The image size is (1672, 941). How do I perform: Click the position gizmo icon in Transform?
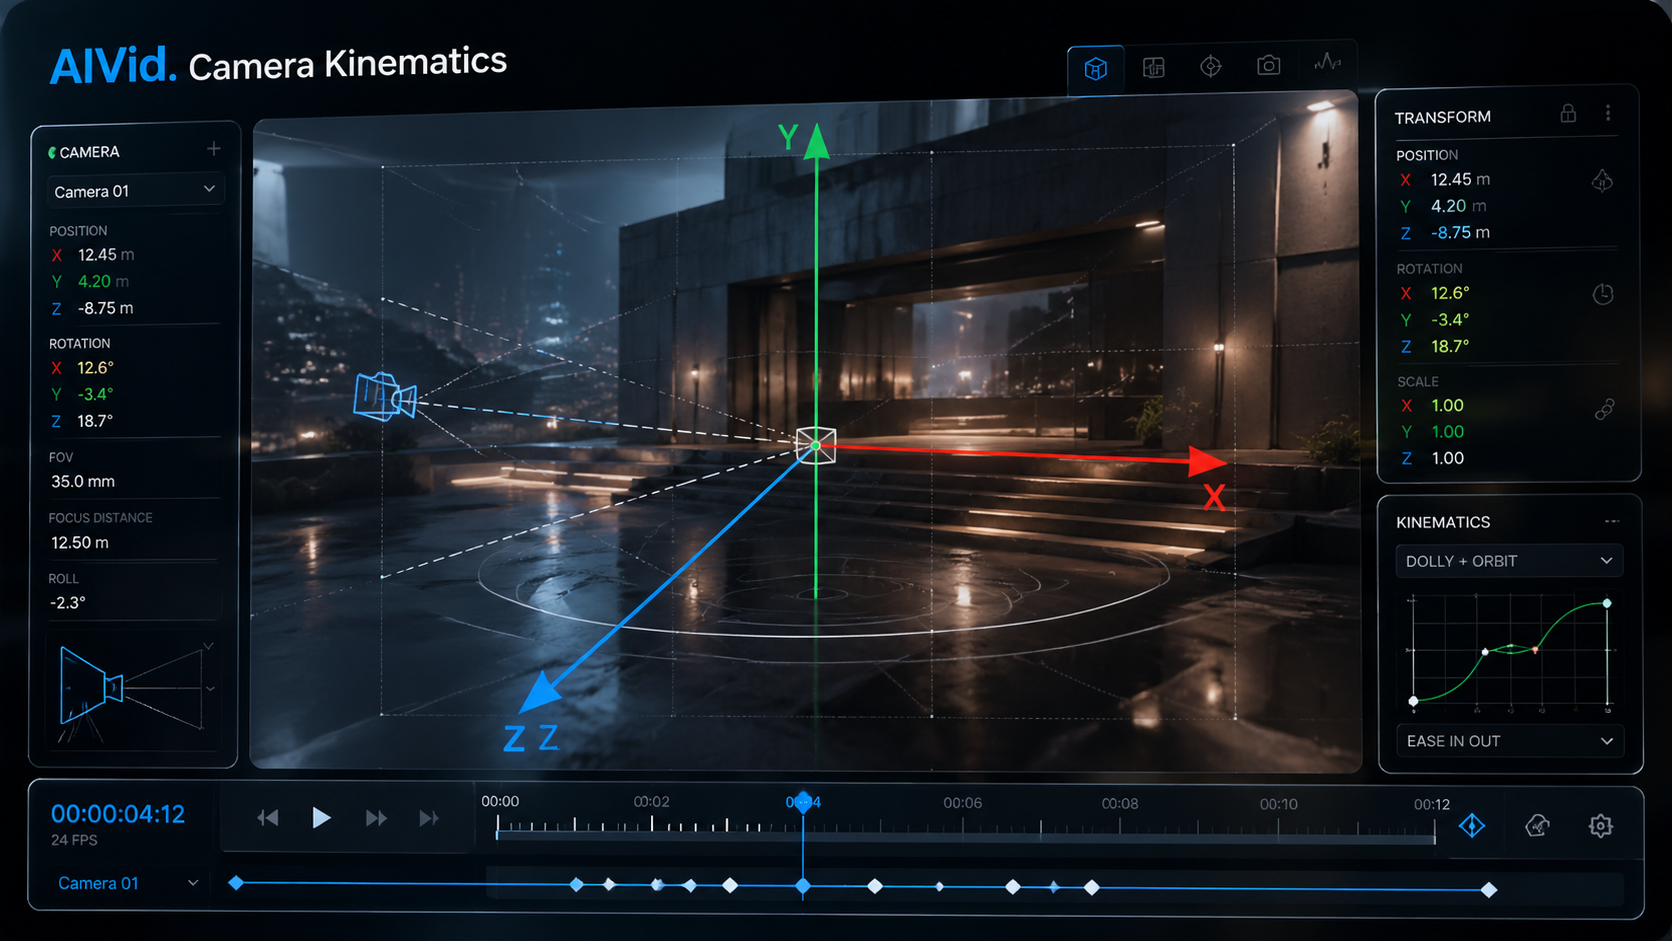(x=1602, y=181)
